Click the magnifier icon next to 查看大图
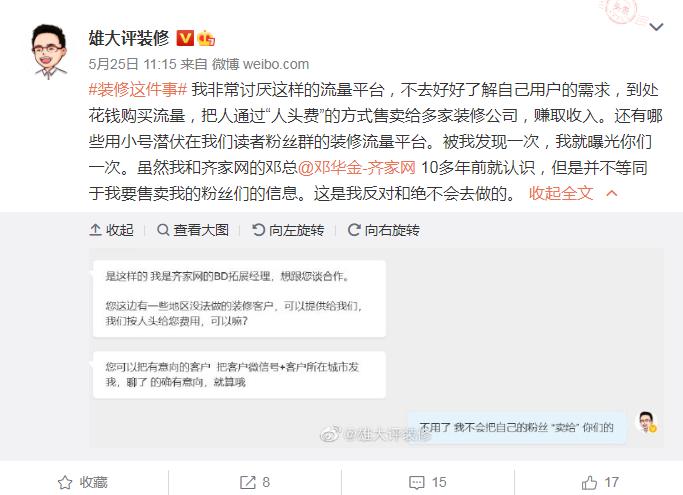 pyautogui.click(x=163, y=230)
